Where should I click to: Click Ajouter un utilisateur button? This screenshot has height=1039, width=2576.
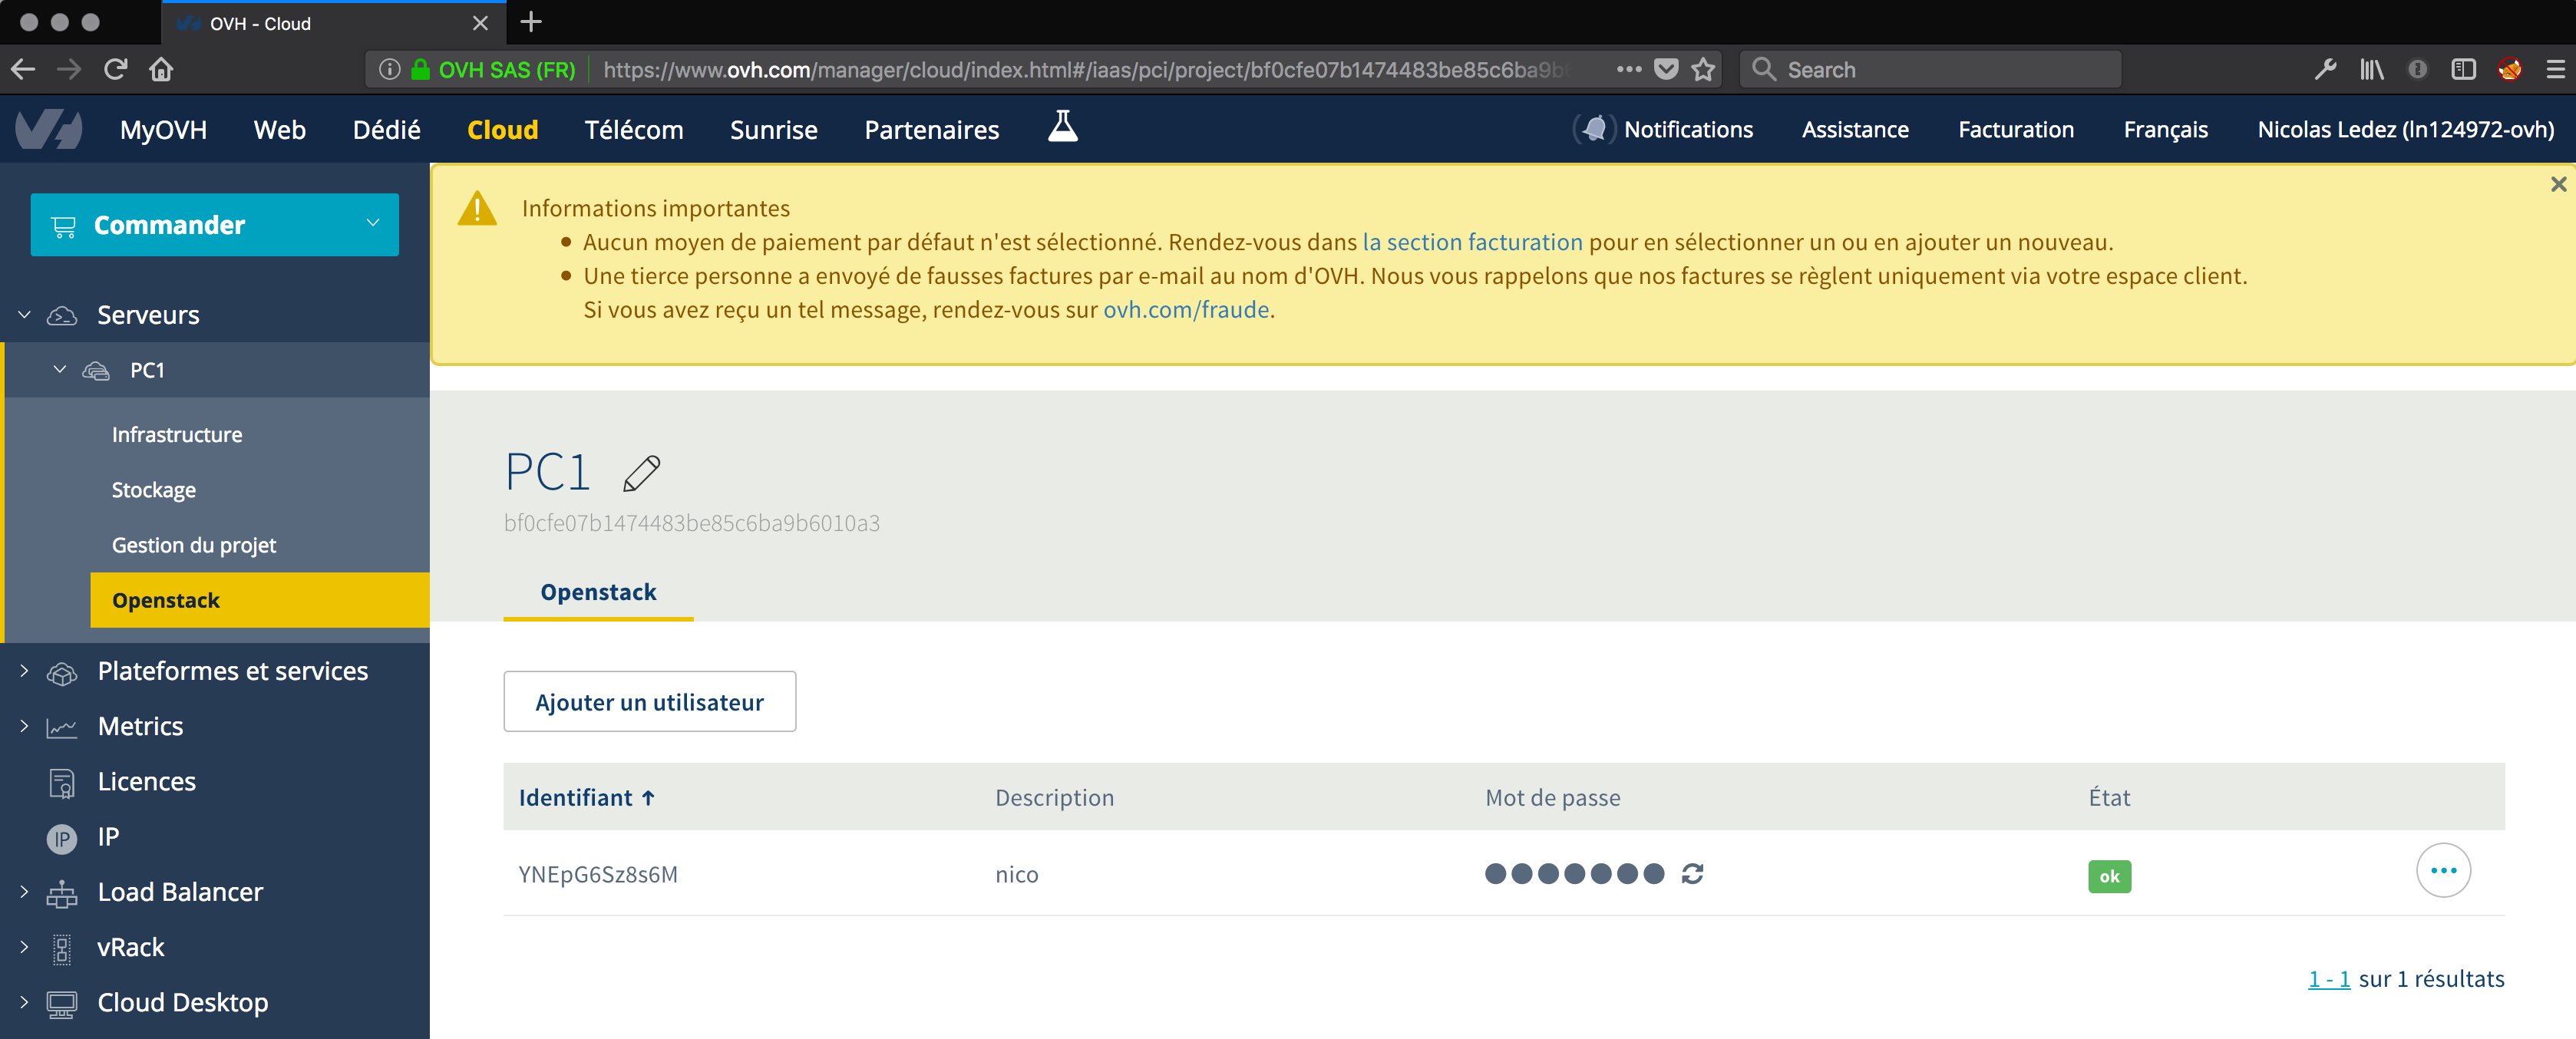click(650, 702)
